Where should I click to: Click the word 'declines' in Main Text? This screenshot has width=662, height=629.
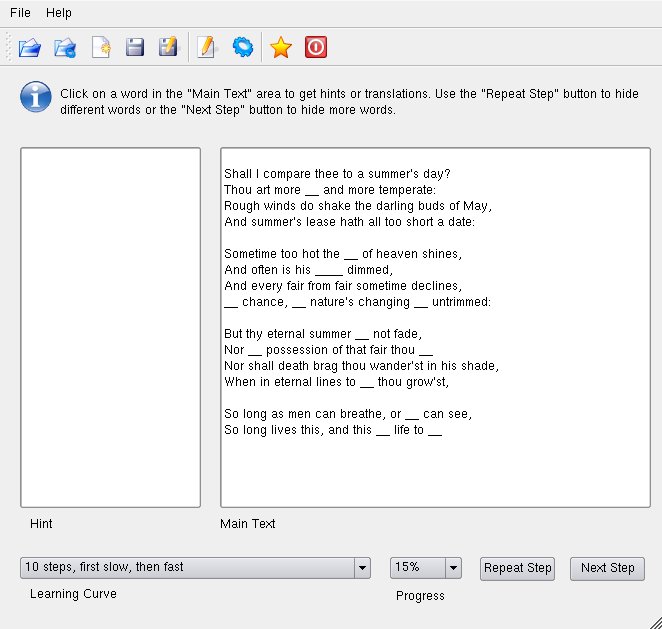(434, 286)
